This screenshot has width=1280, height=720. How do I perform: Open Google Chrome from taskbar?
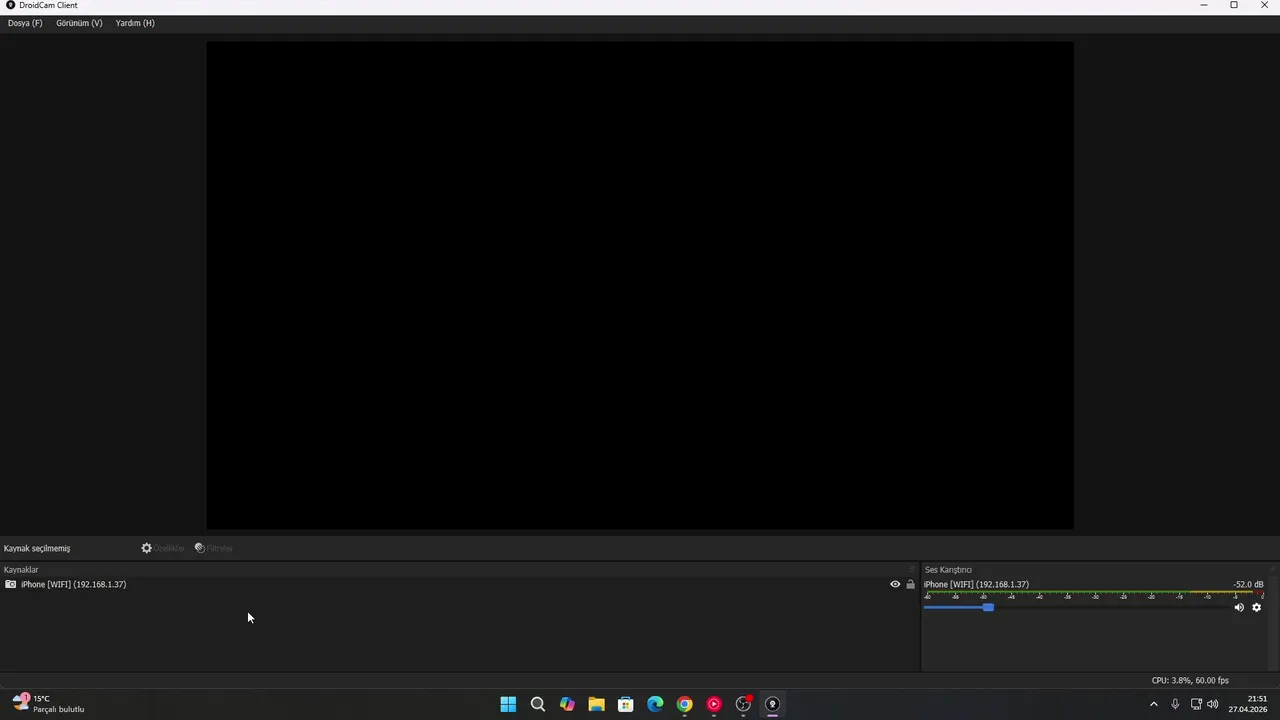coord(684,704)
